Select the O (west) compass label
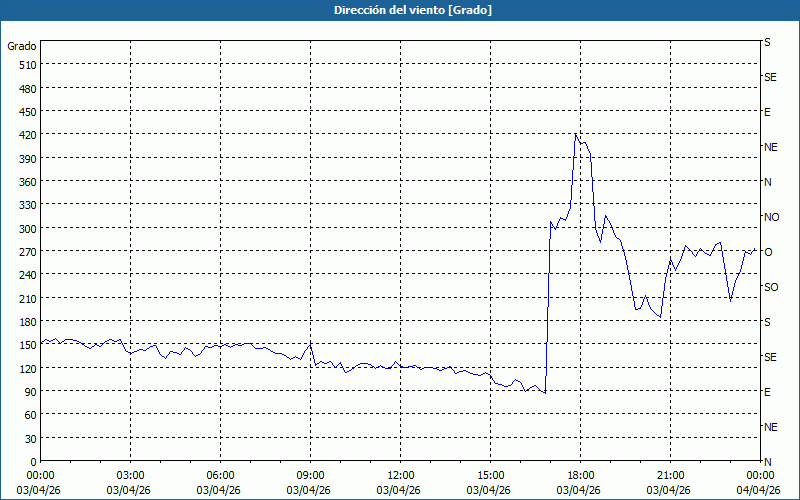Viewport: 800px width, 500px height. click(x=768, y=252)
